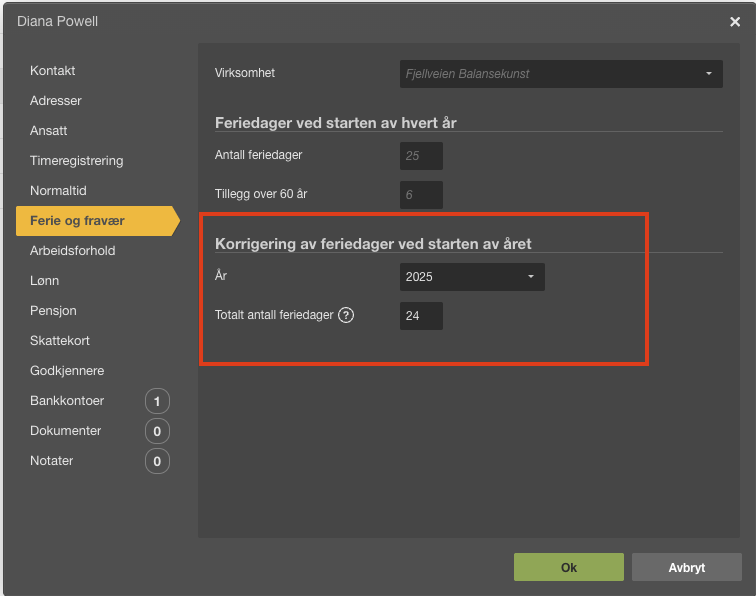The height and width of the screenshot is (596, 756).
Task: Click the Tillegg over 60 år label
Action: point(261,194)
